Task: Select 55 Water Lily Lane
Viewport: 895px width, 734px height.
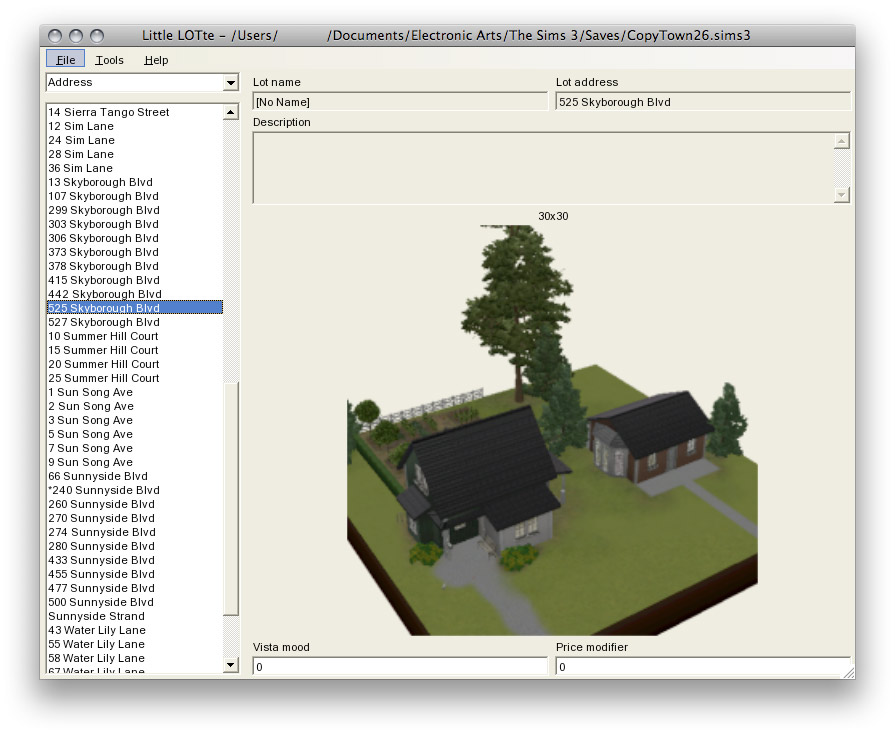Action: coord(135,643)
